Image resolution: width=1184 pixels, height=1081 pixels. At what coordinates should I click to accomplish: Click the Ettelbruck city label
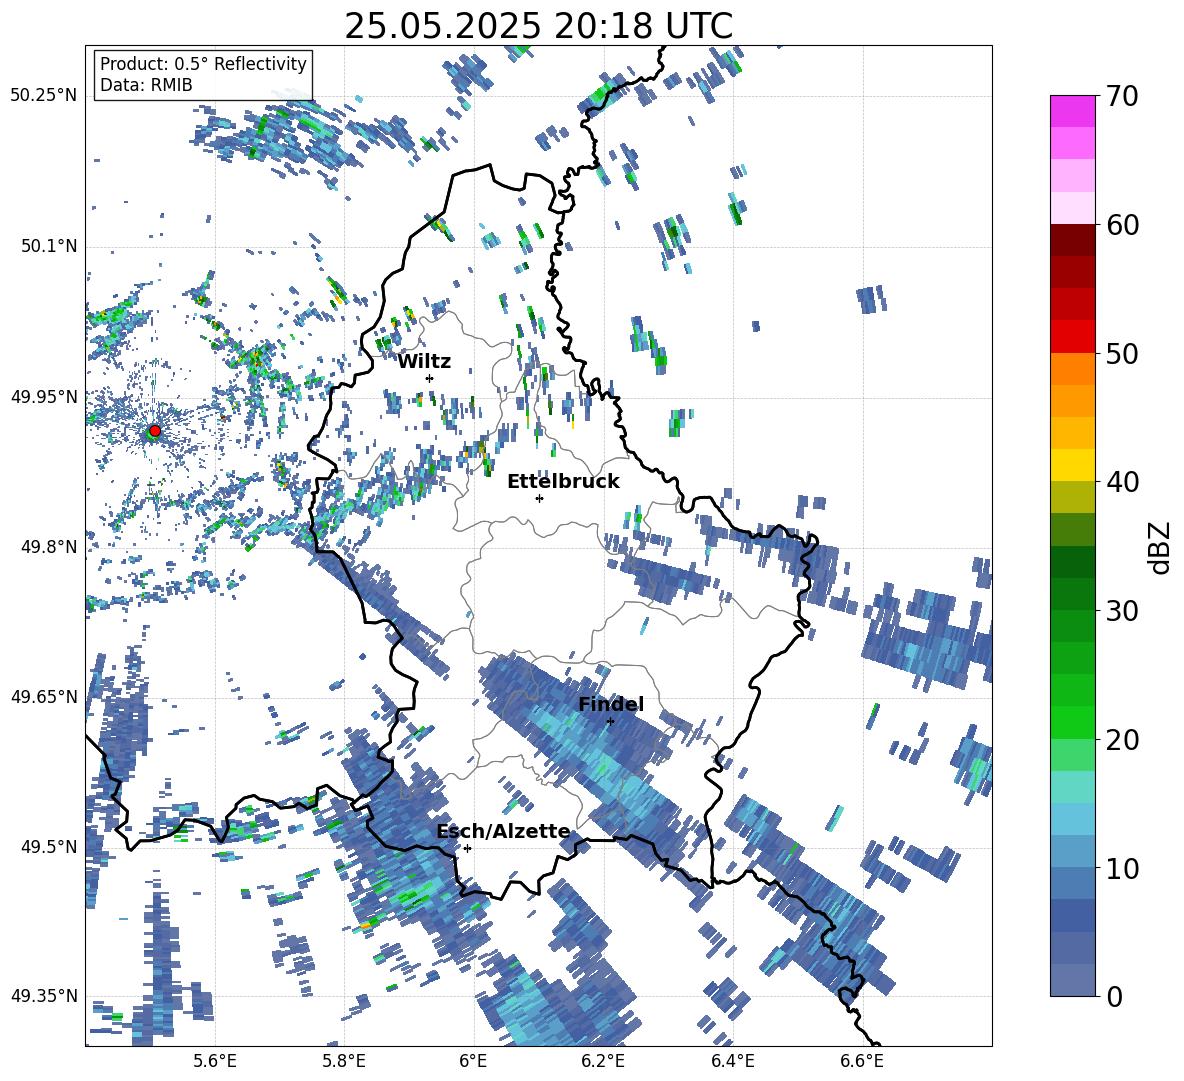[x=563, y=482]
